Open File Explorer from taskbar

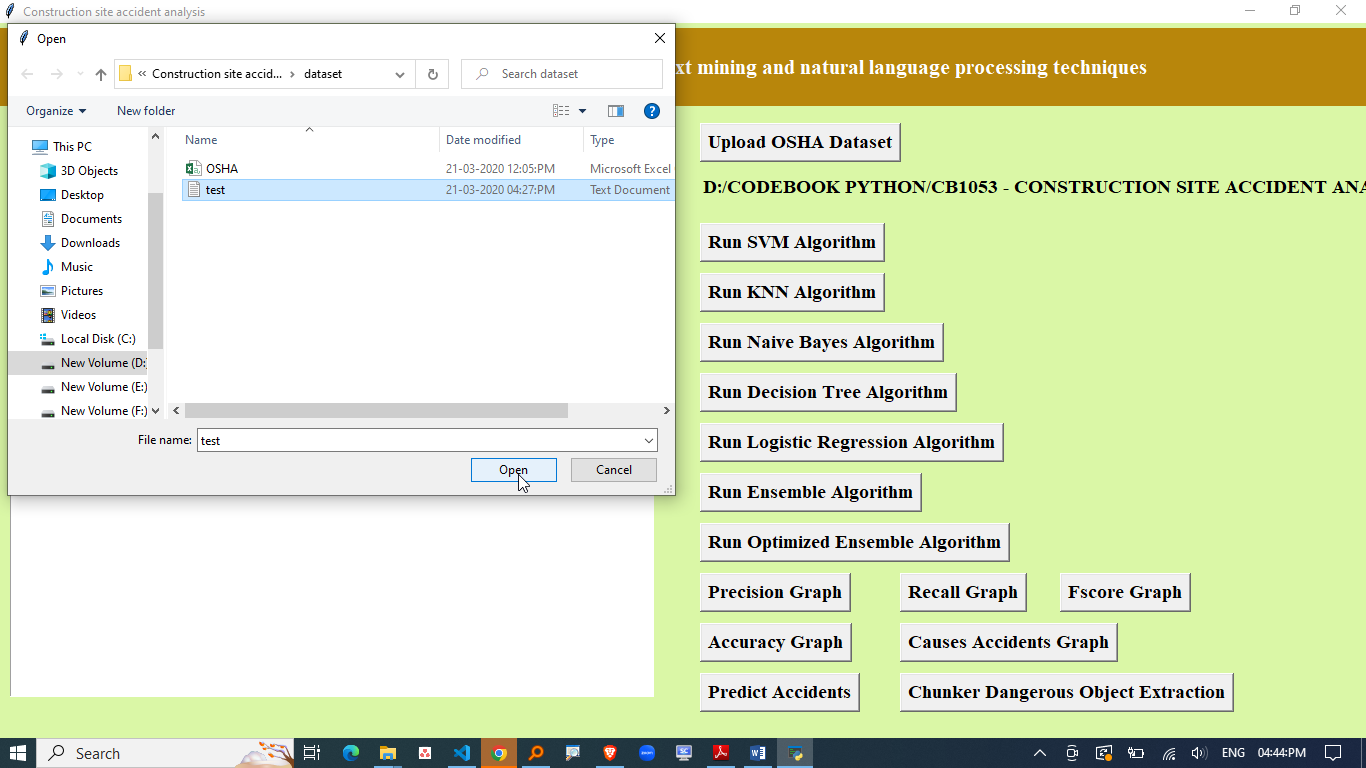coord(388,753)
